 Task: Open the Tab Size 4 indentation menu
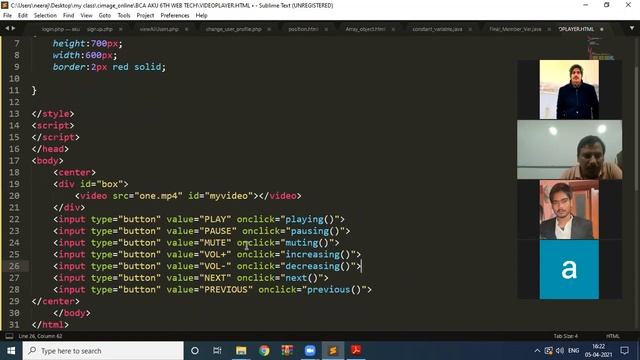click(566, 336)
